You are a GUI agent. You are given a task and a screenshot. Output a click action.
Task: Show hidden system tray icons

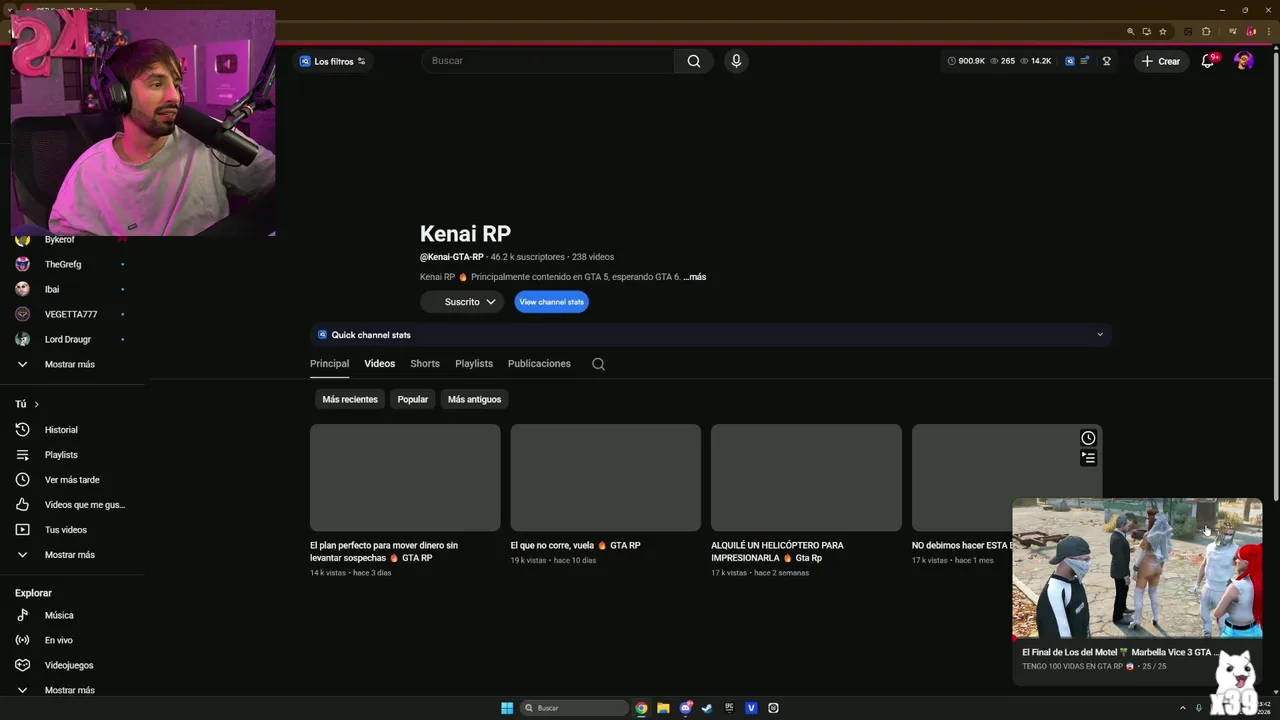click(x=1184, y=708)
